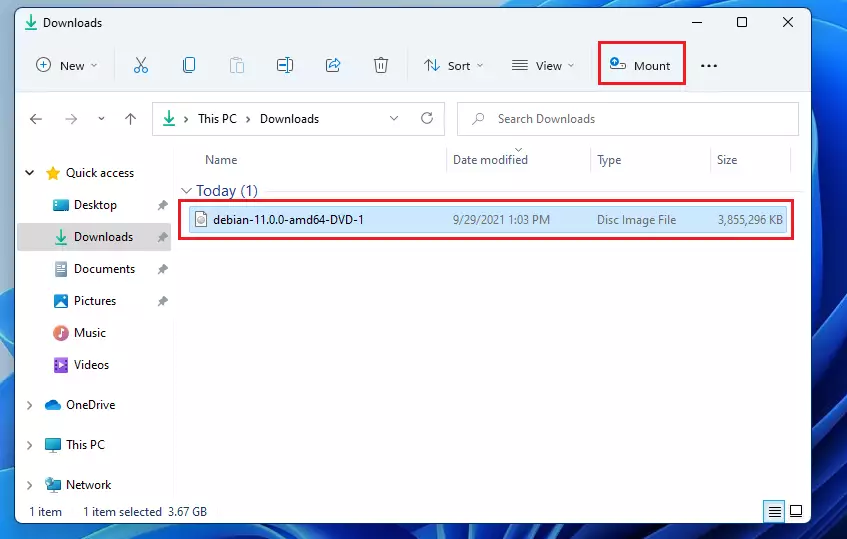Click the Copy icon in toolbar
The image size is (847, 539).
tap(189, 65)
